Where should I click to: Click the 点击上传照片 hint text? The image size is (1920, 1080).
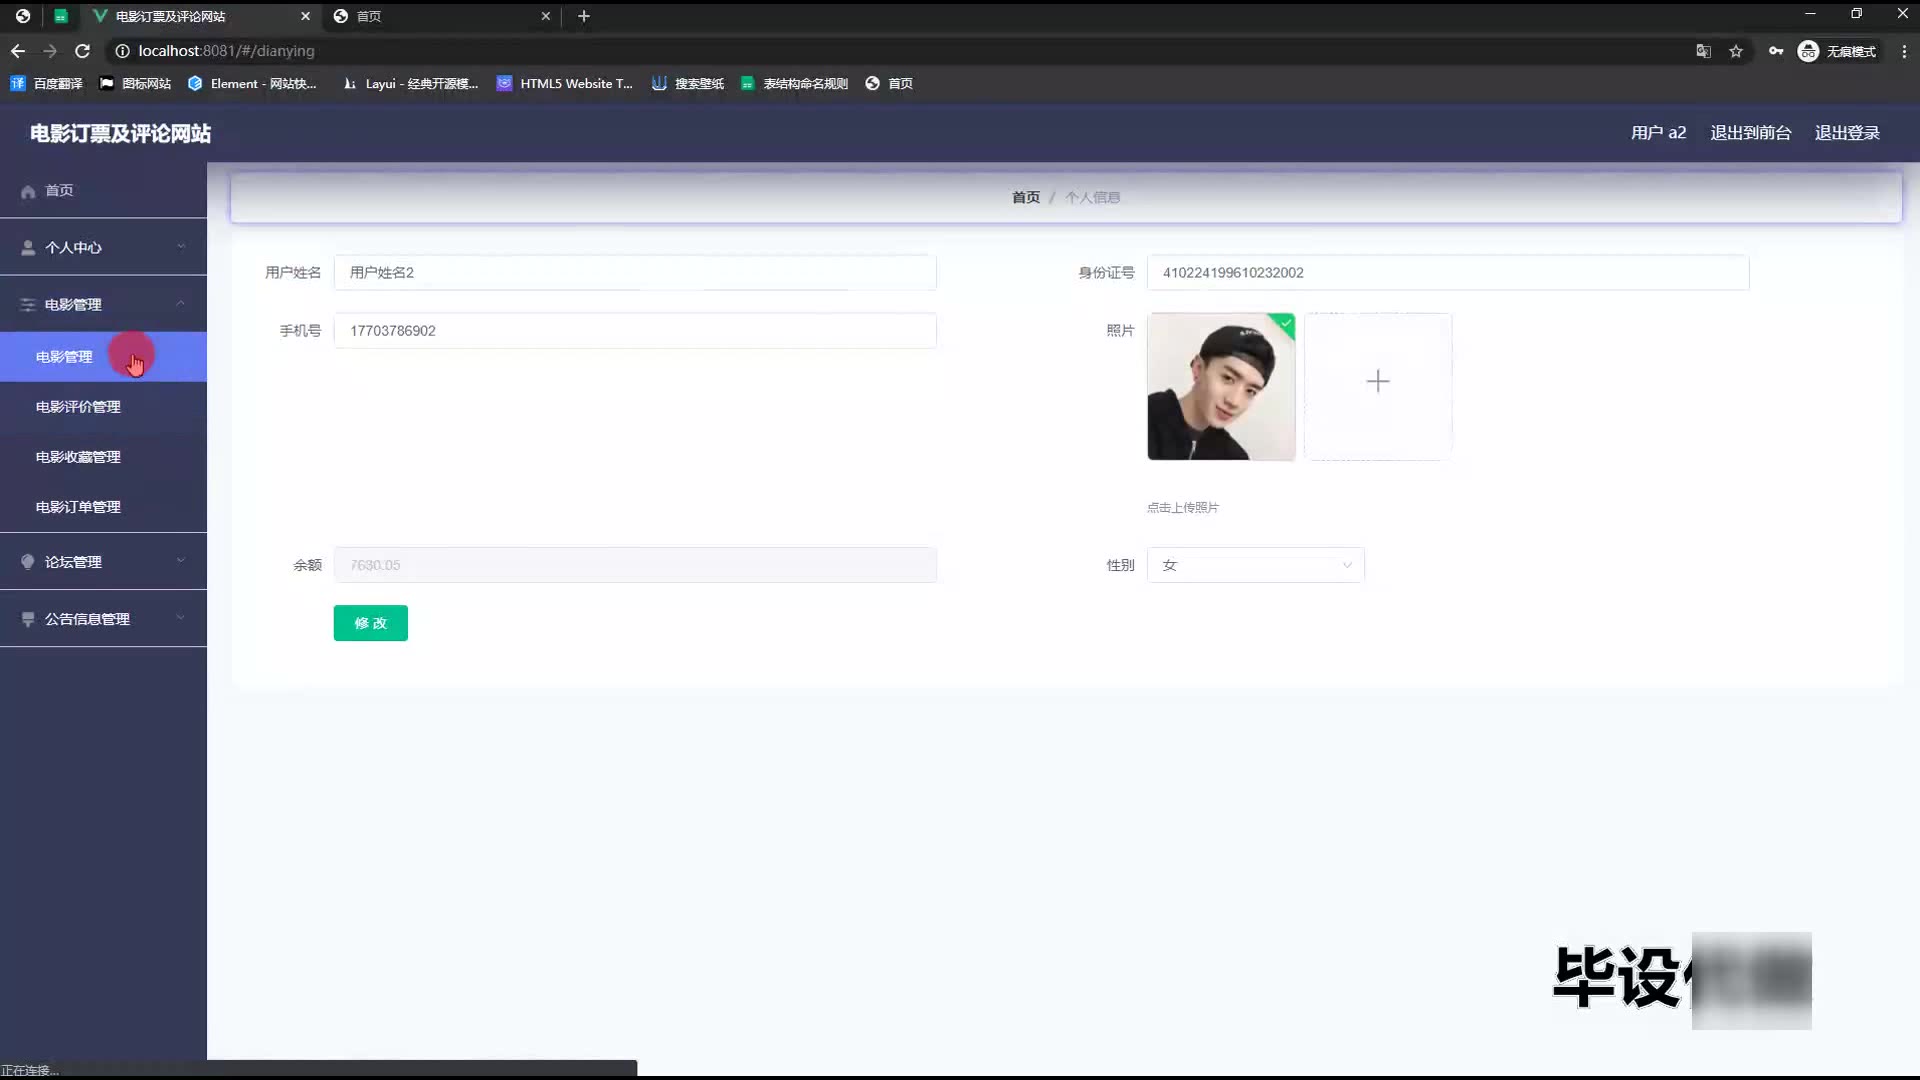pos(1183,508)
